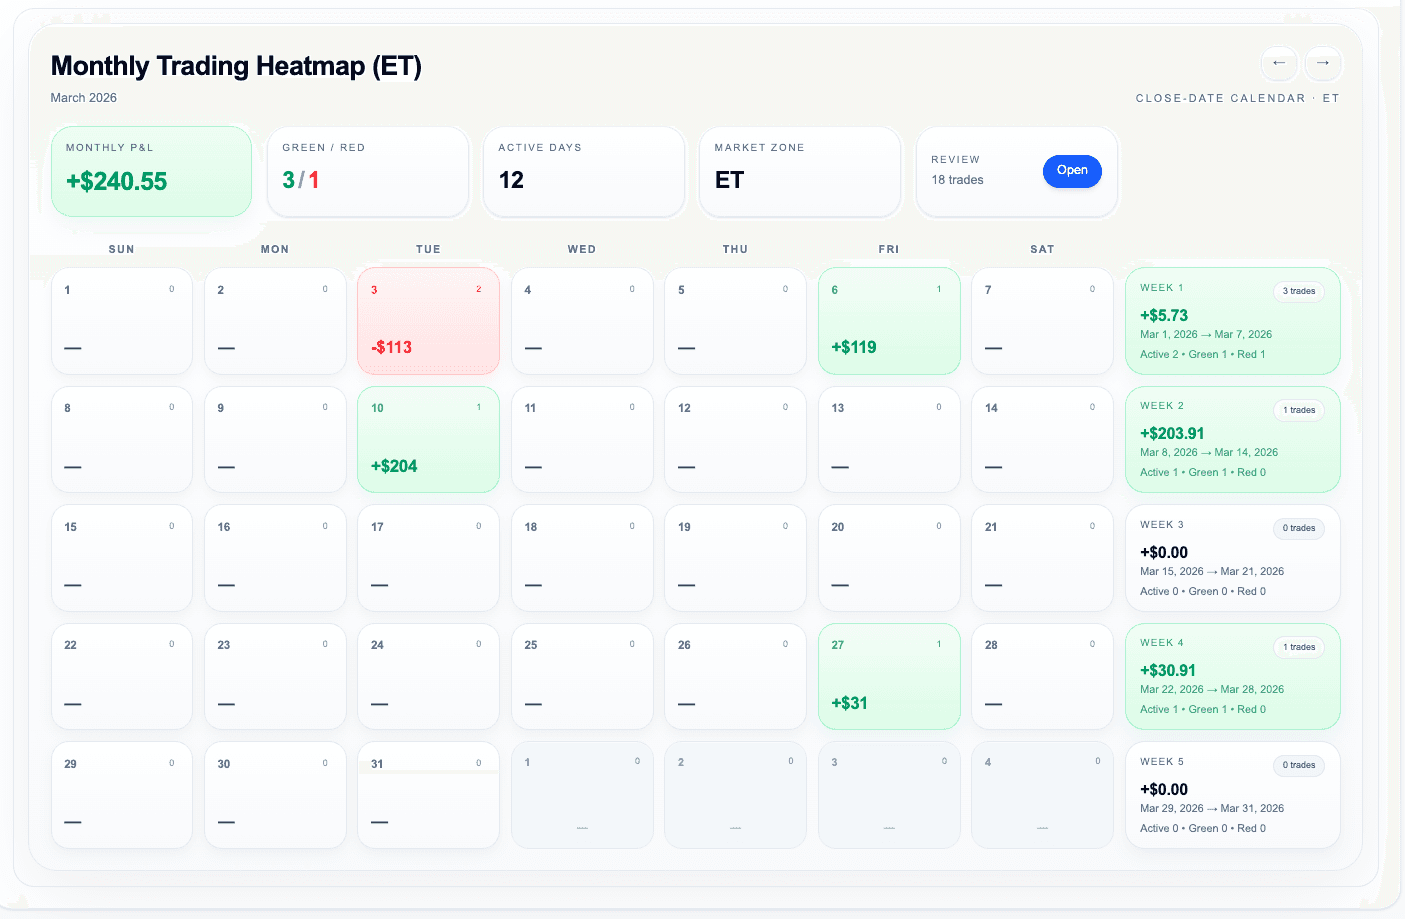This screenshot has width=1405, height=919.
Task: Open Week 5 summary card
Action: point(1233,795)
